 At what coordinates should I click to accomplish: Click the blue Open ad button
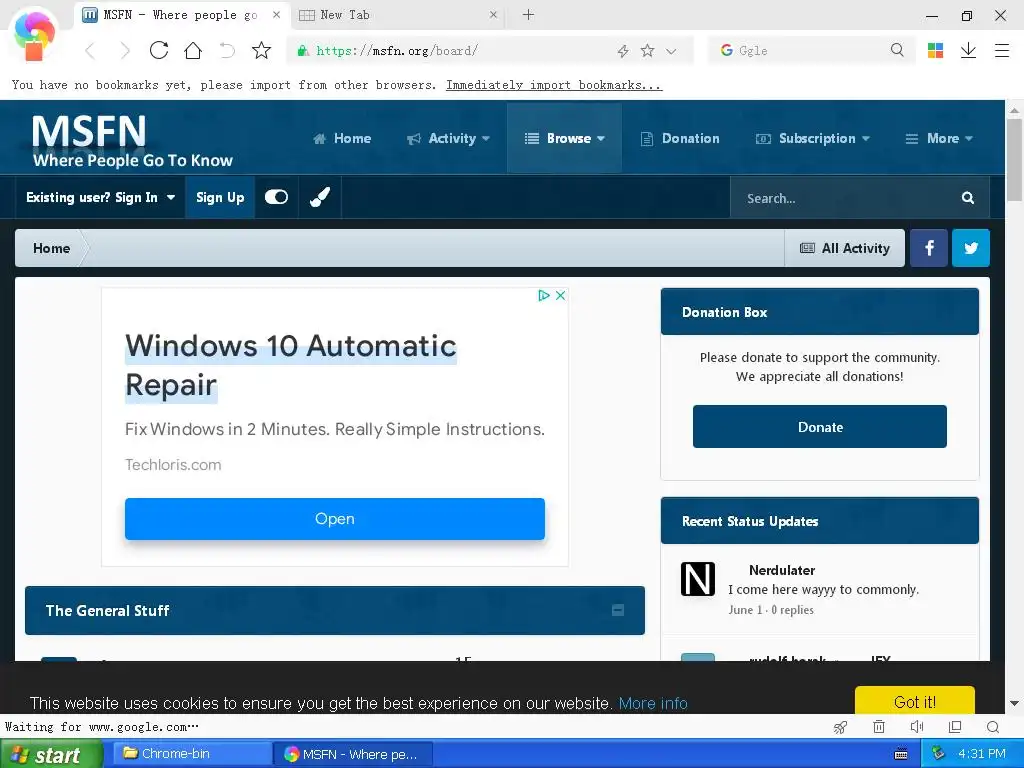(334, 519)
